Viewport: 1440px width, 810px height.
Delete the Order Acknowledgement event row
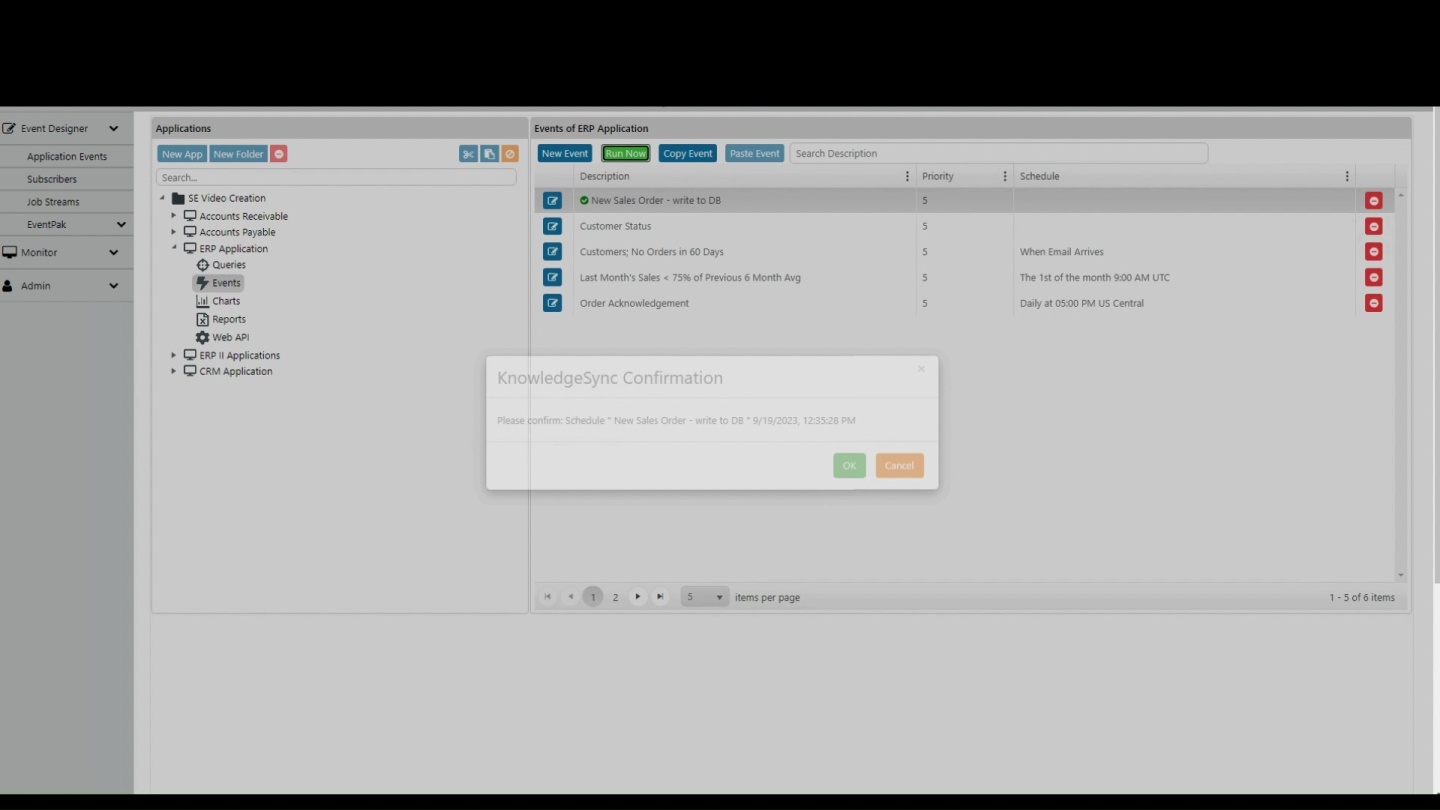1374,303
